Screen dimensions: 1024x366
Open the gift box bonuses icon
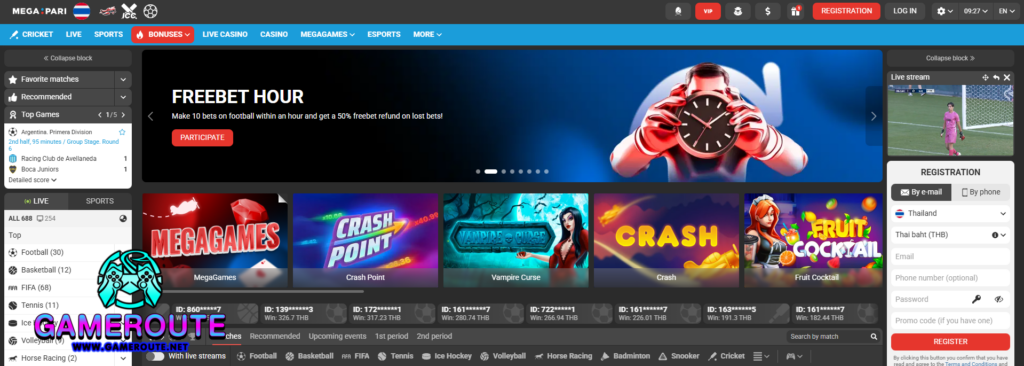pyautogui.click(x=795, y=11)
